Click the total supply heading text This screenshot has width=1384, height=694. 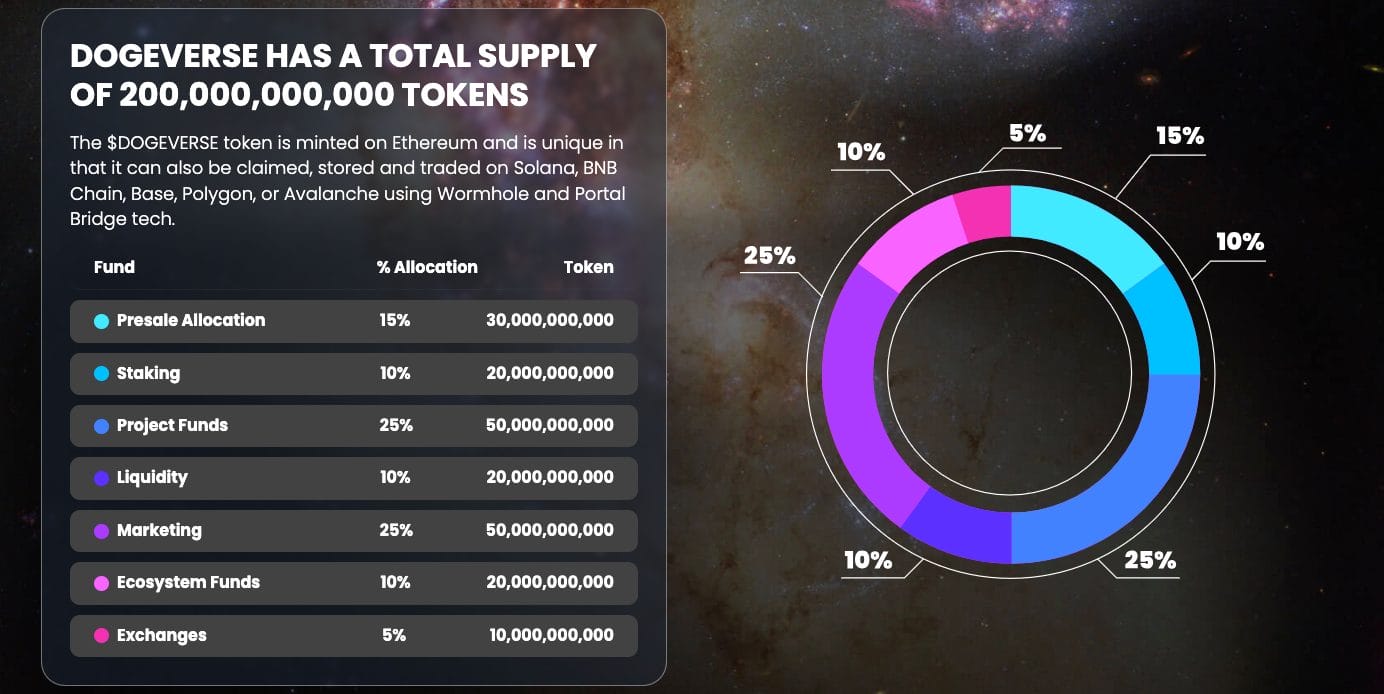[x=333, y=75]
